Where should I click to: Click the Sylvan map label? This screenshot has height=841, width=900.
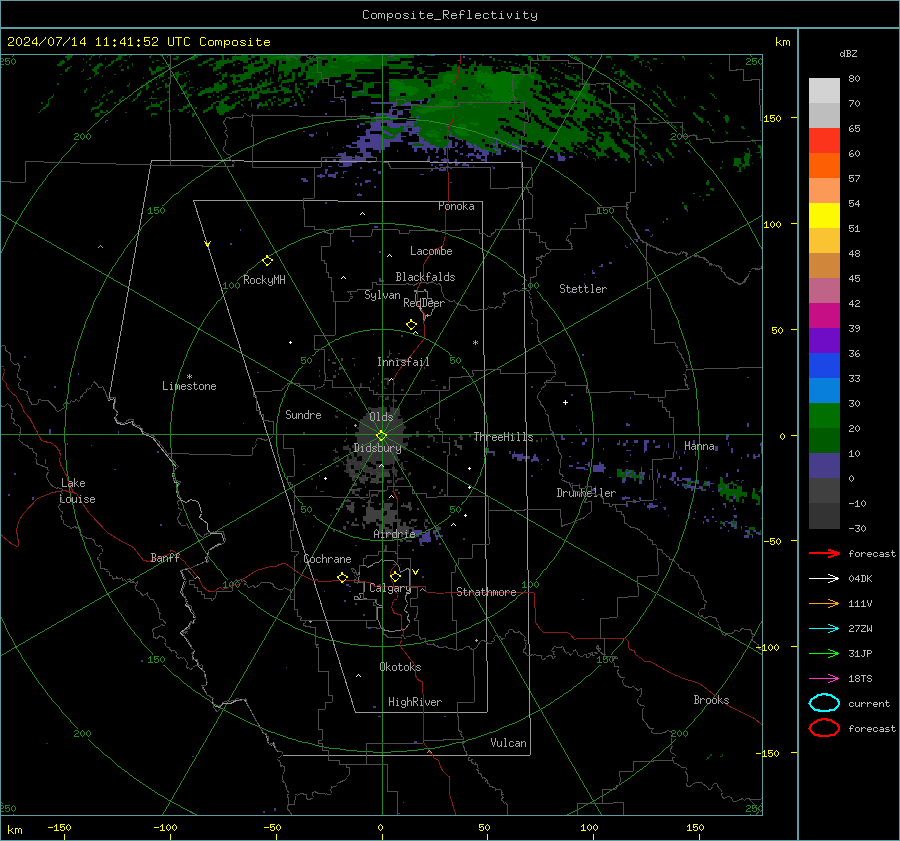[382, 295]
